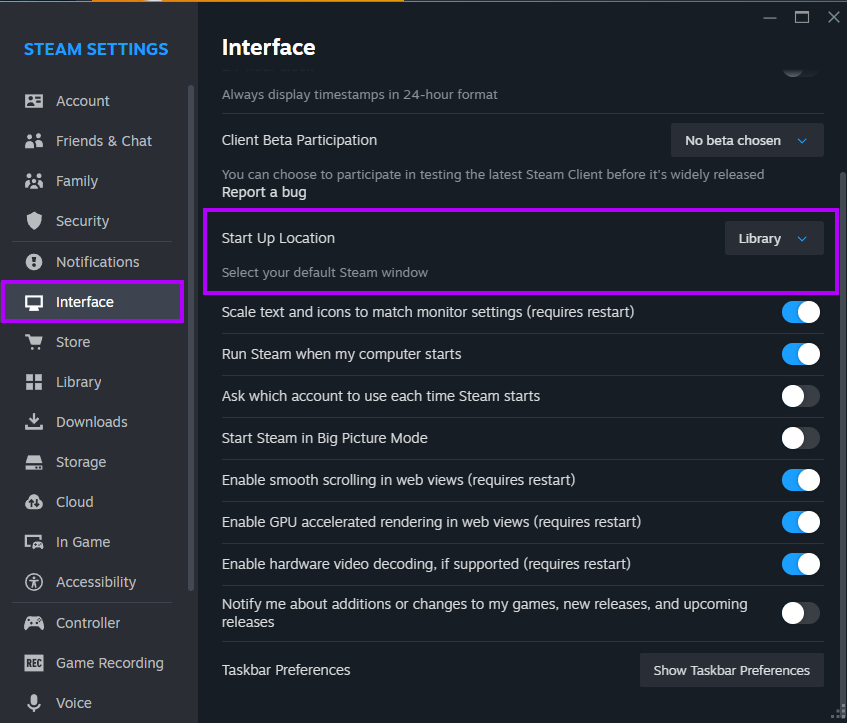The image size is (847, 723).
Task: Click the Interface monitor icon
Action: pos(33,303)
